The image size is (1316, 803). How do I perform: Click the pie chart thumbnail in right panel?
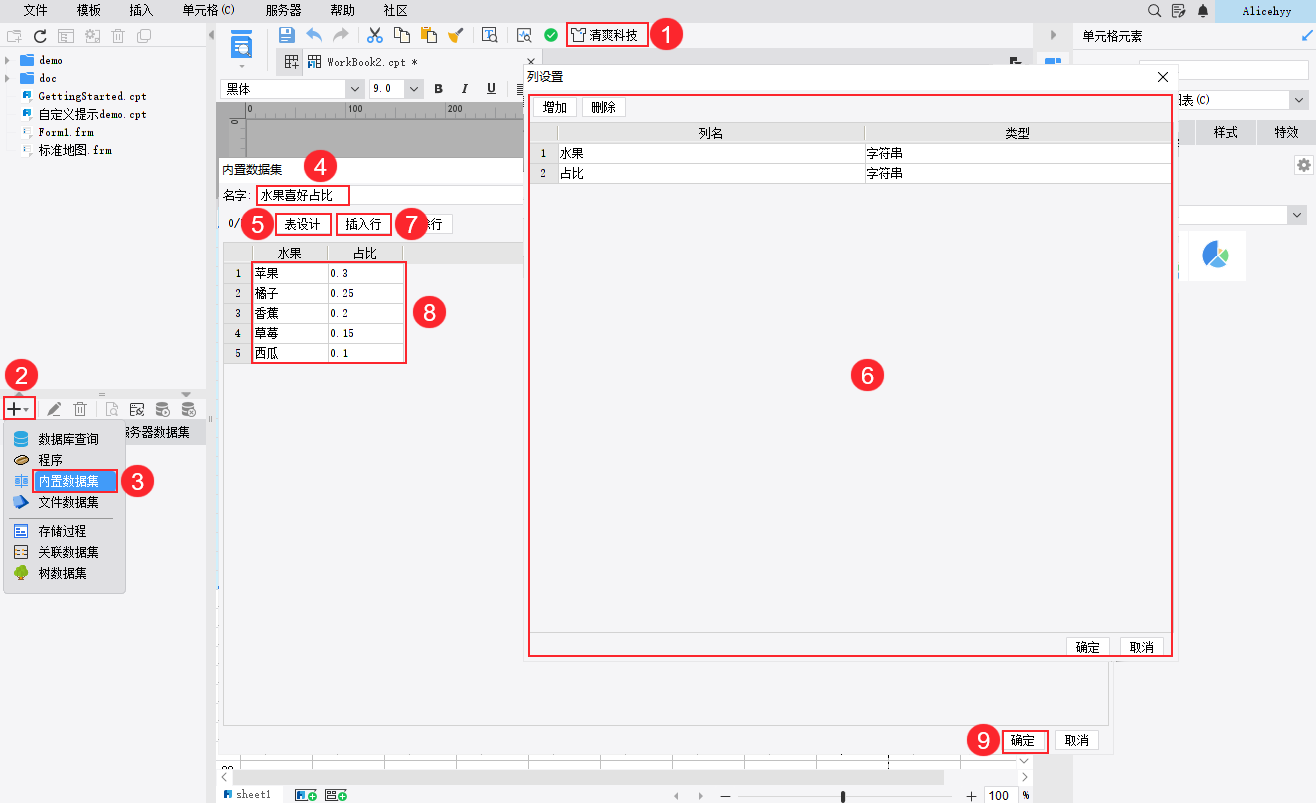1216,255
